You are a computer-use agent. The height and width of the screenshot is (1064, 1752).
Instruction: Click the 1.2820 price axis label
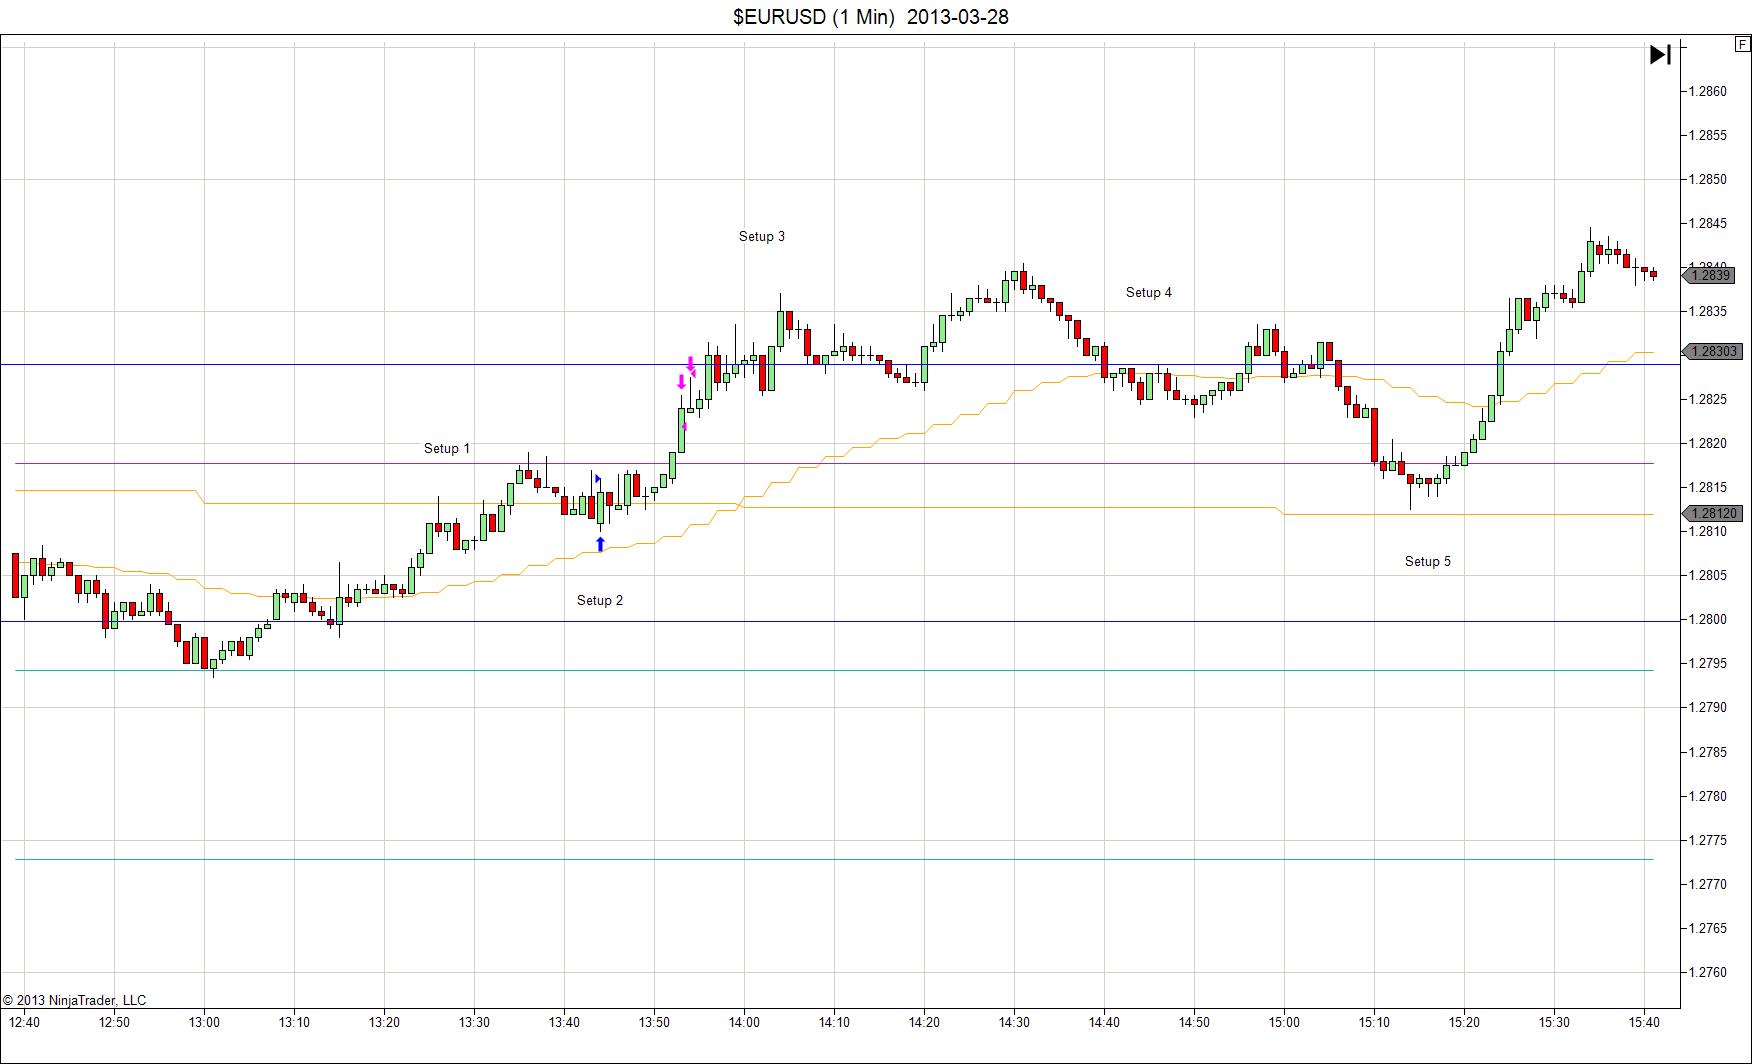pyautogui.click(x=1708, y=443)
